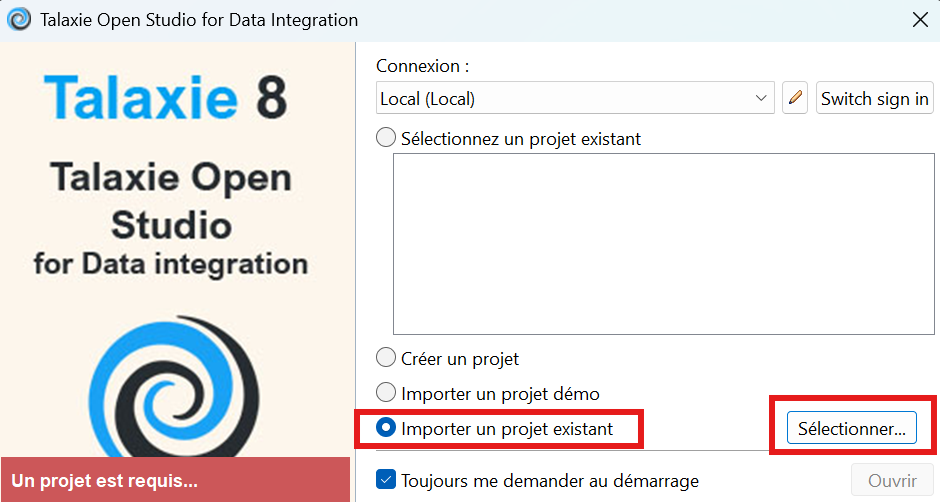940x502 pixels.
Task: Click the greyed-out 'Ouvrir' button
Action: point(892,480)
